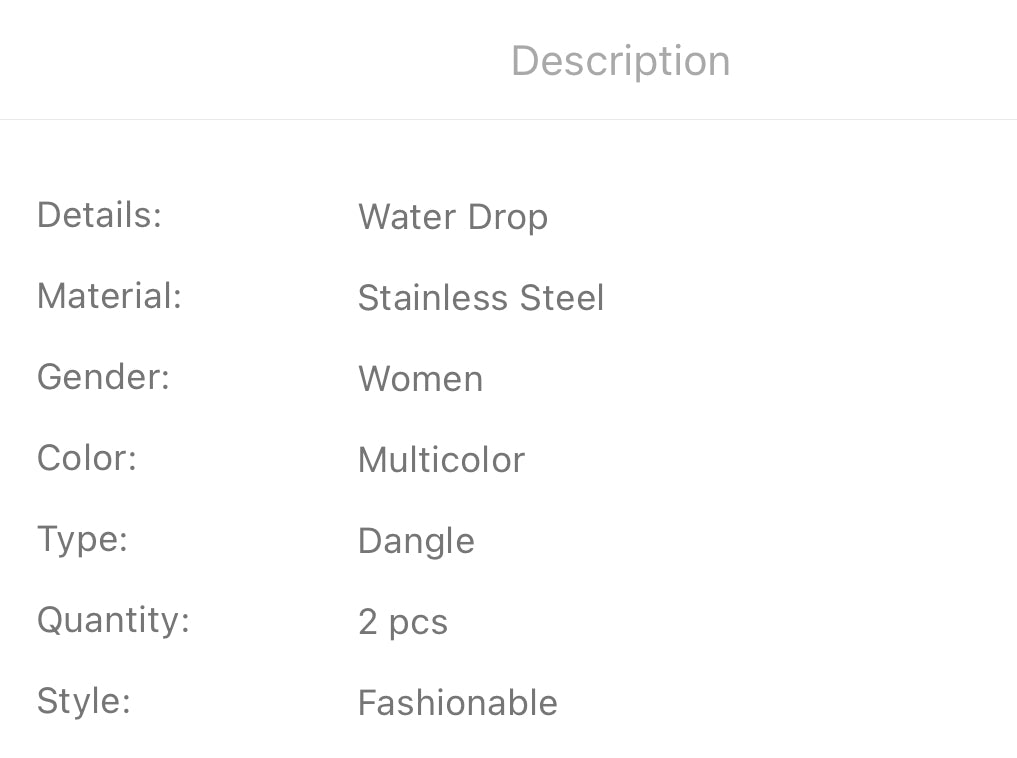Open the Description tab
The height and width of the screenshot is (758, 1017).
[620, 61]
